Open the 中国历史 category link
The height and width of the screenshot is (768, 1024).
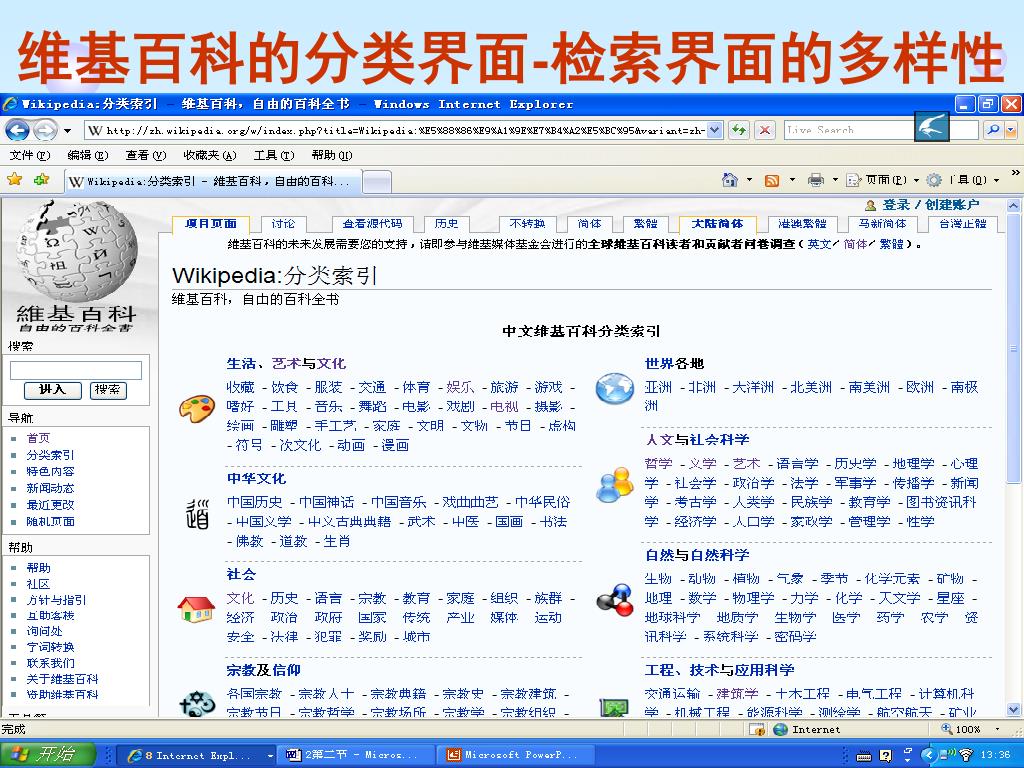pyautogui.click(x=255, y=502)
